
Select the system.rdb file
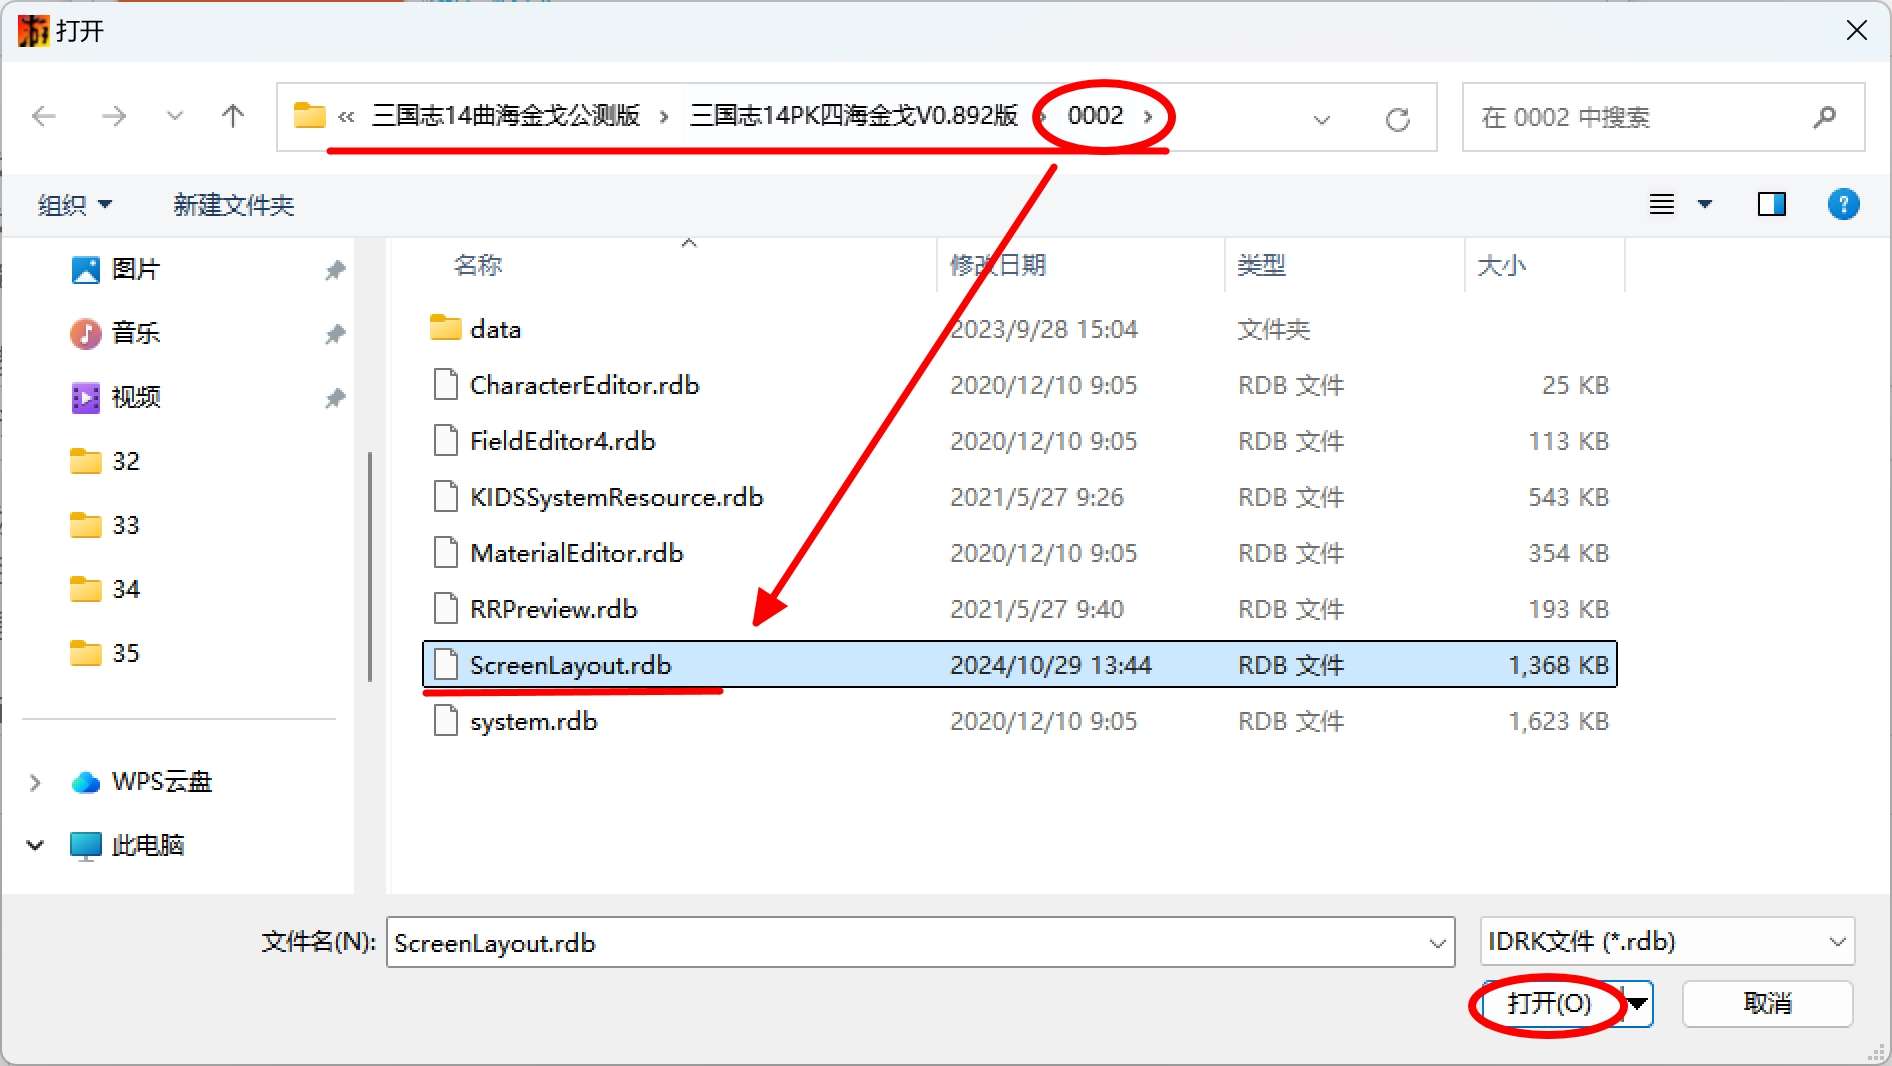pyautogui.click(x=533, y=721)
